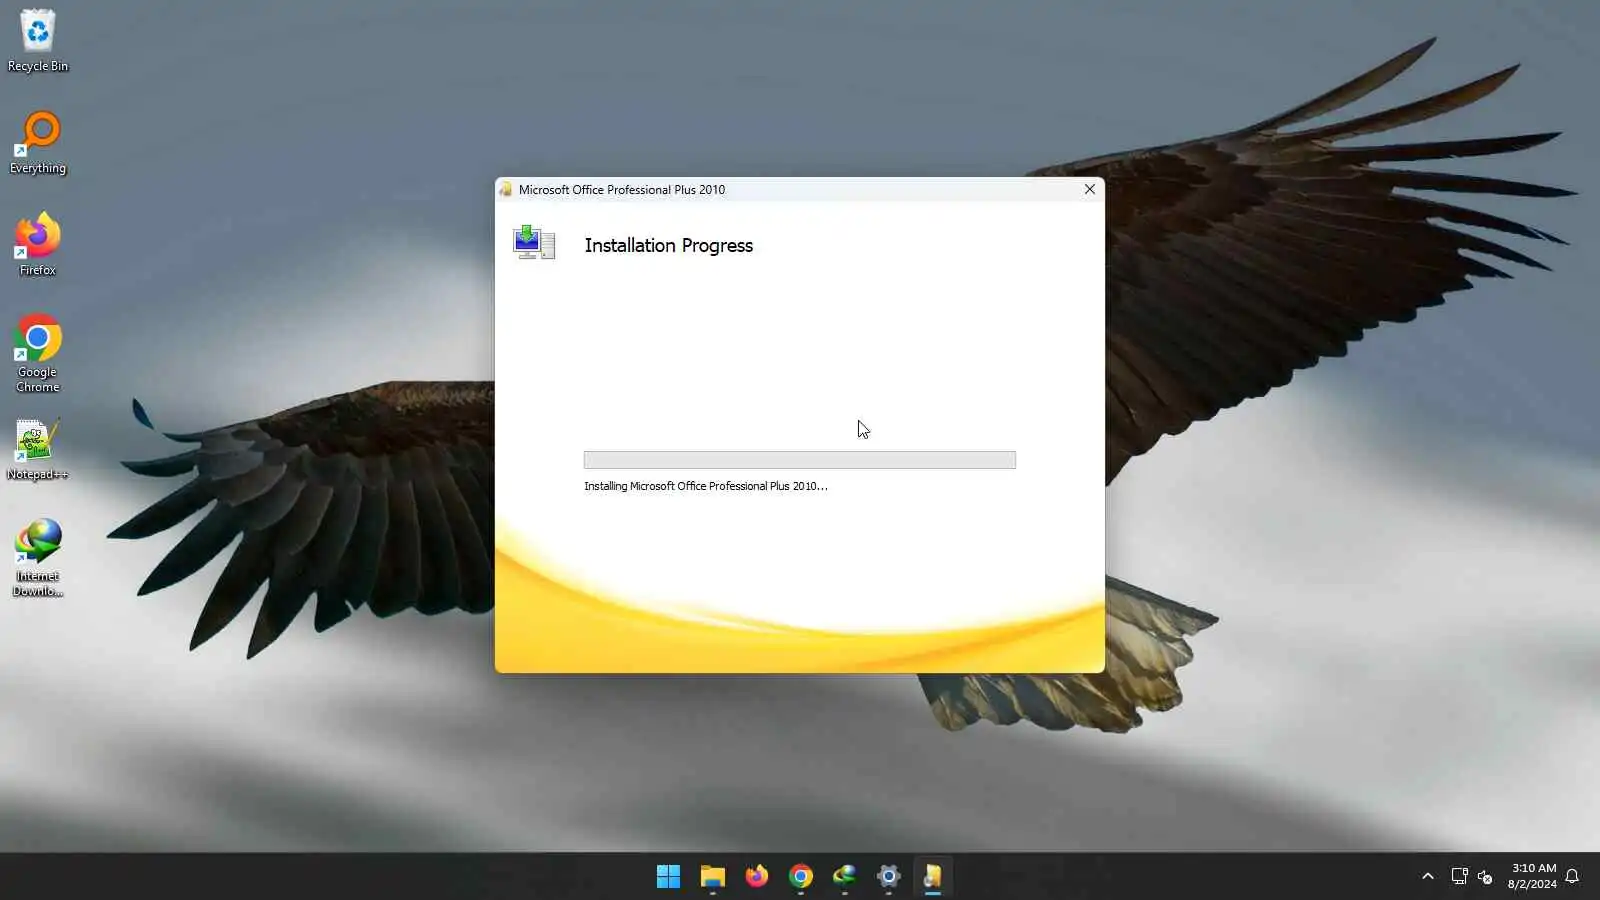The width and height of the screenshot is (1600, 900).
Task: Click the 'Installing Microsoft Office Professional Plus 2010...' status text
Action: click(706, 486)
